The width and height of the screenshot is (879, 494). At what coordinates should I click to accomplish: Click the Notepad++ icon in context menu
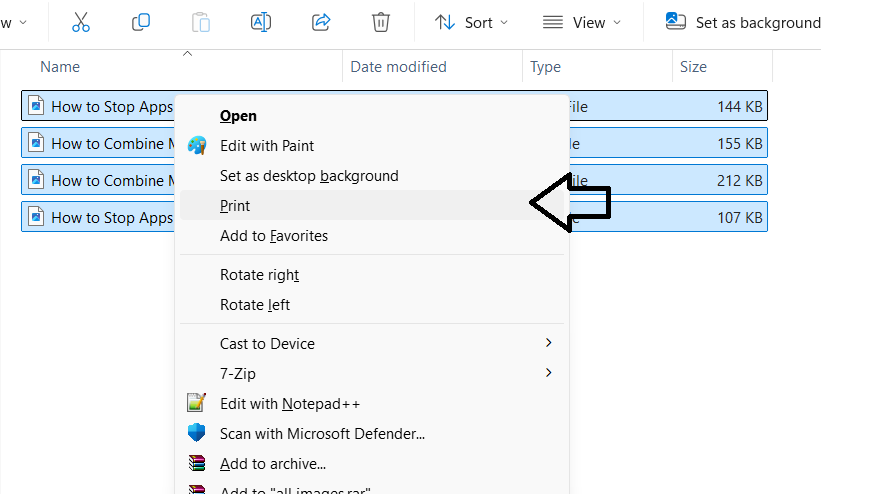point(197,403)
